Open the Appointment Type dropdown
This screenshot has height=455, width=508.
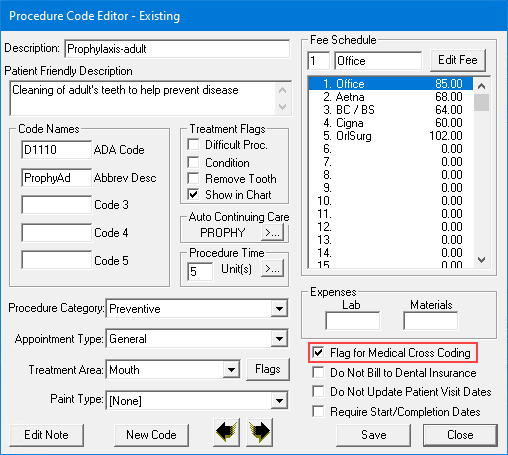point(279,339)
